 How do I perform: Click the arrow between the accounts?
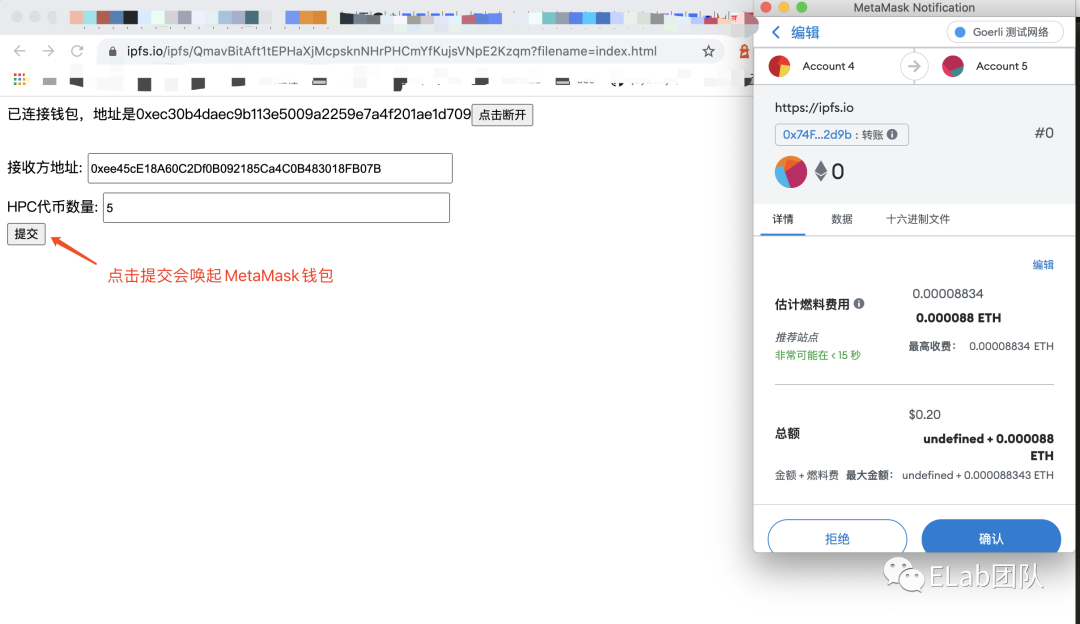point(914,66)
